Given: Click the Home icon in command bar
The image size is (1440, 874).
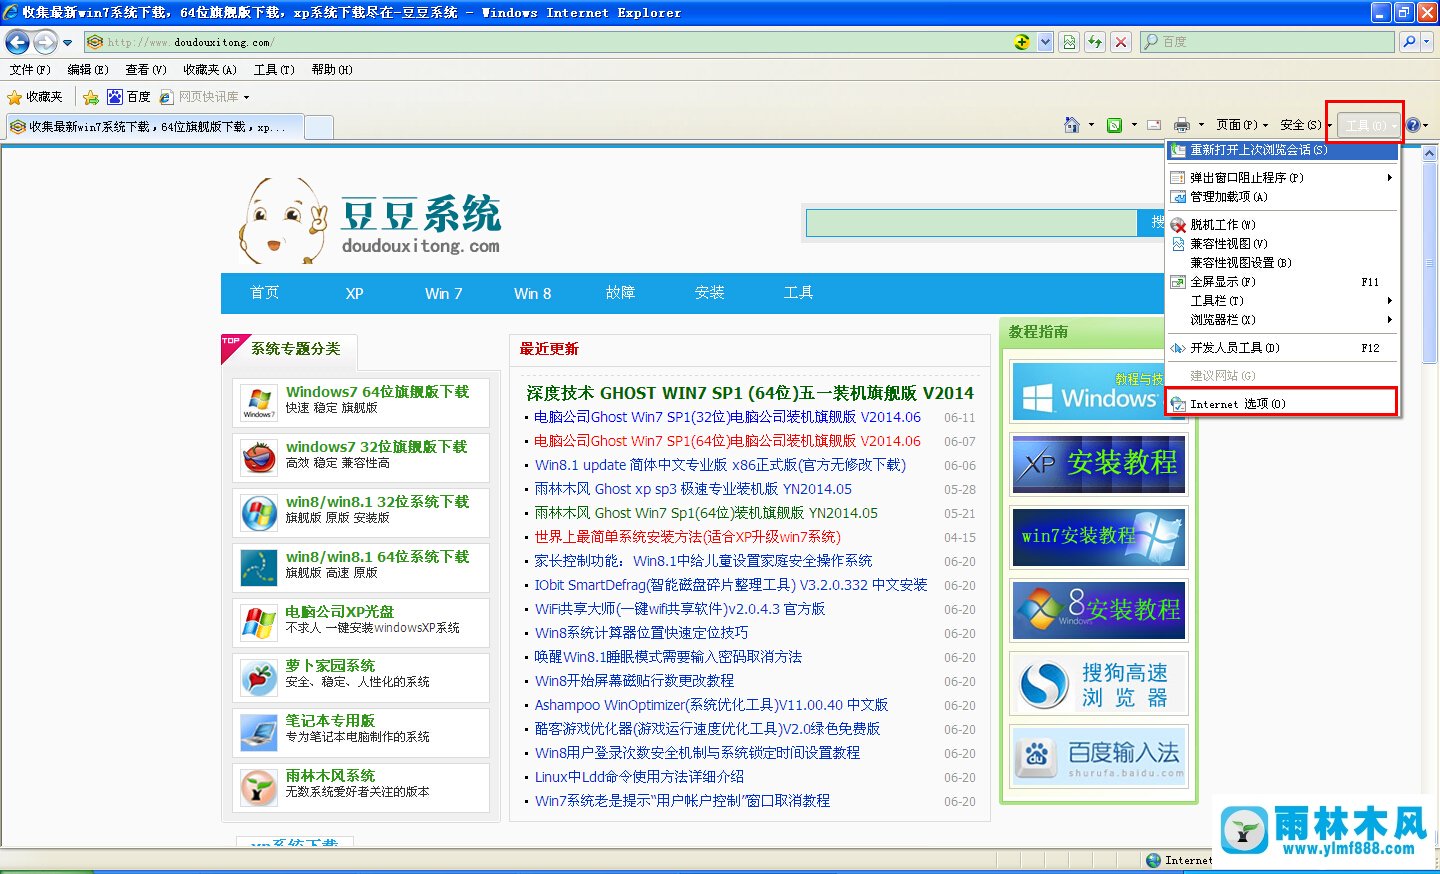Looking at the screenshot, I should (x=1072, y=125).
